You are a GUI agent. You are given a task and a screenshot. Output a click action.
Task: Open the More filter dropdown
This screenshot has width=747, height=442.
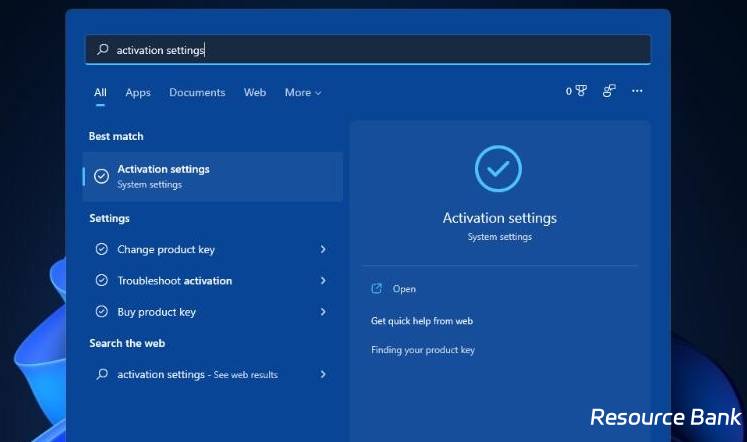(x=303, y=92)
